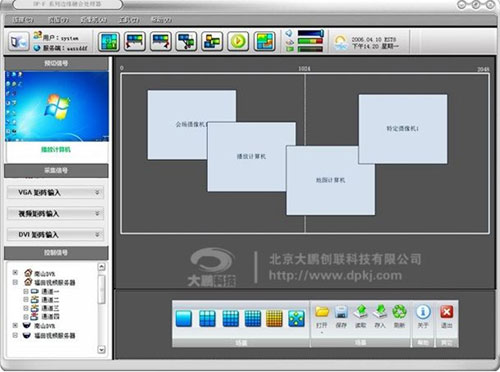Select the layout icon with four green dots
Image resolution: width=500 pixels, height=372 pixels.
pos(296,318)
